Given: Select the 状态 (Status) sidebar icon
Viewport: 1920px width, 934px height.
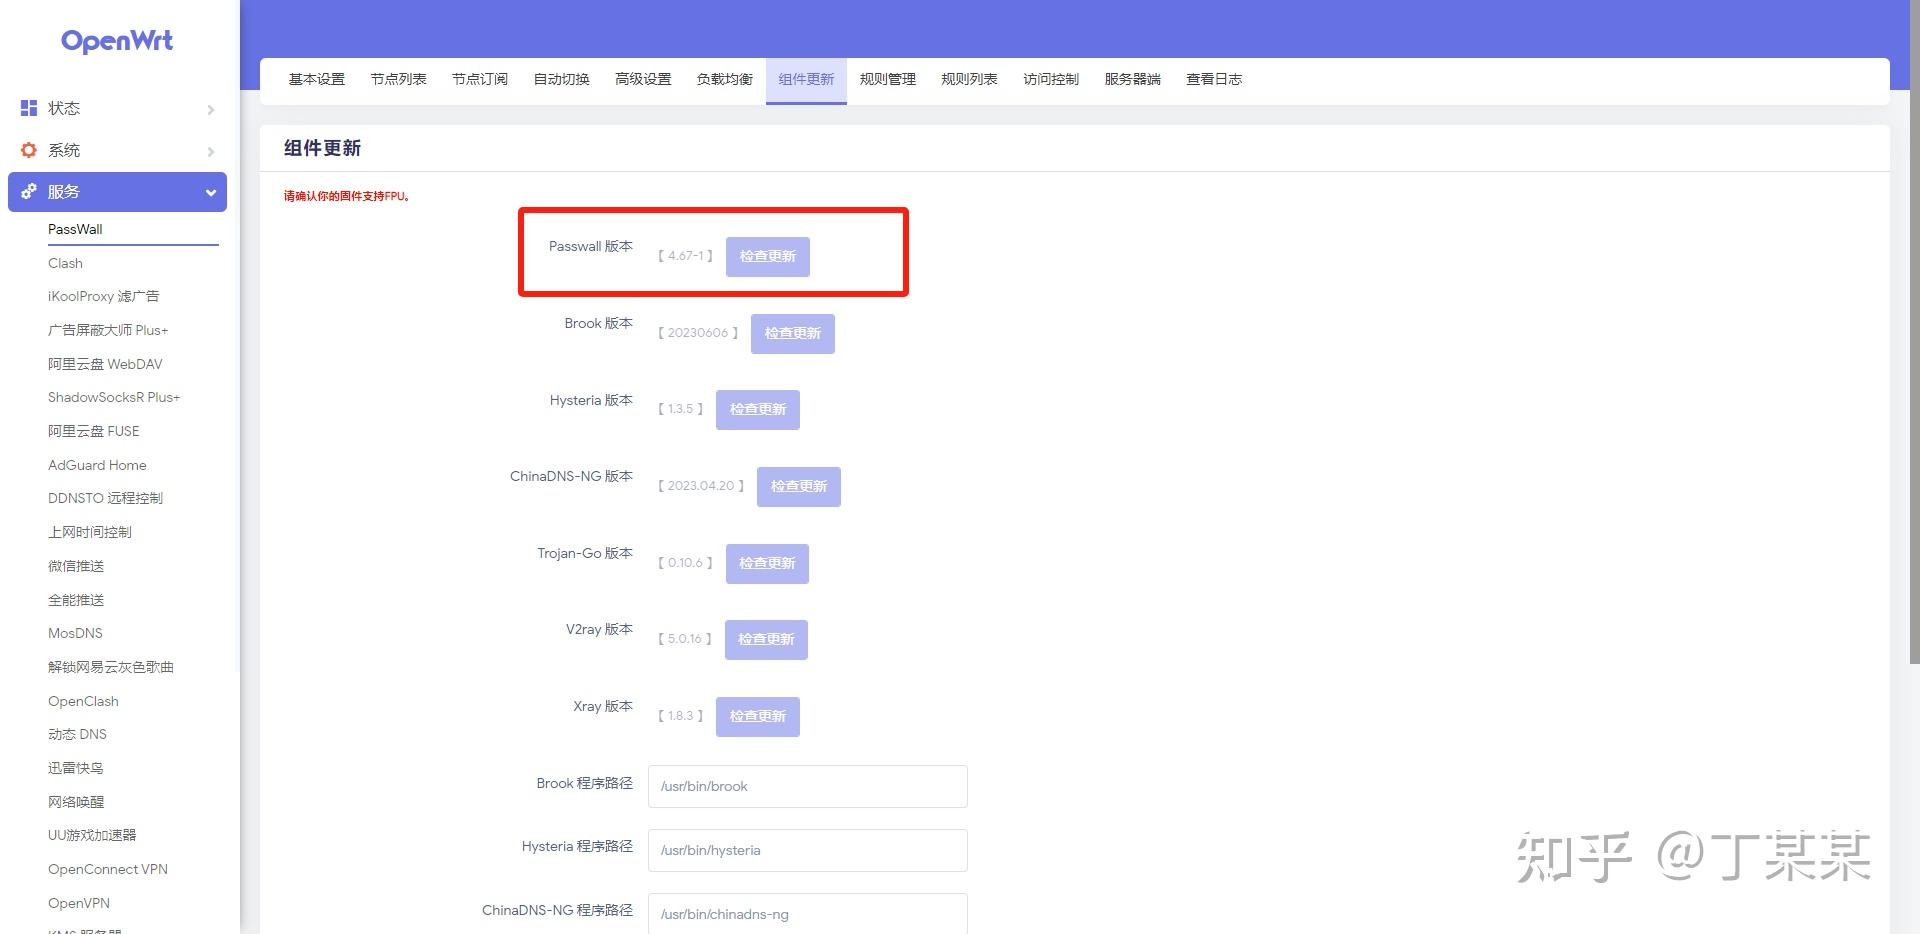Looking at the screenshot, I should 28,108.
